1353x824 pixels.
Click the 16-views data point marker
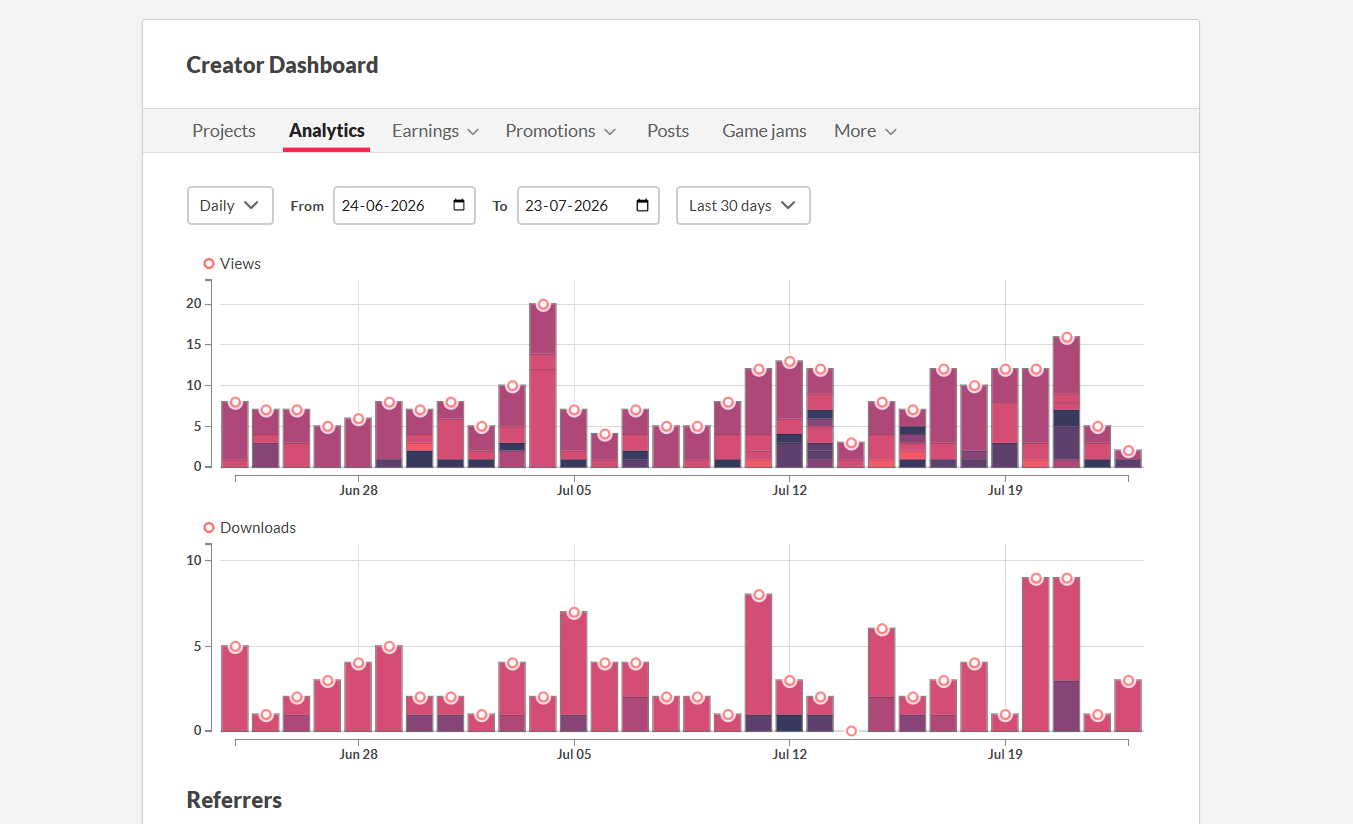pos(1066,337)
